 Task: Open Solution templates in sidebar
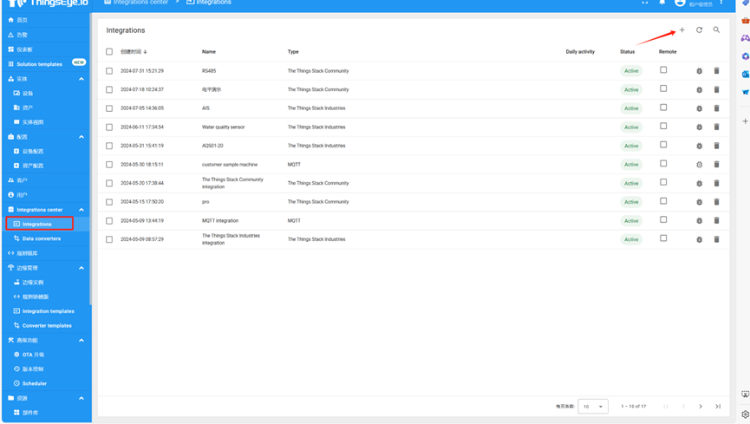click(x=46, y=64)
